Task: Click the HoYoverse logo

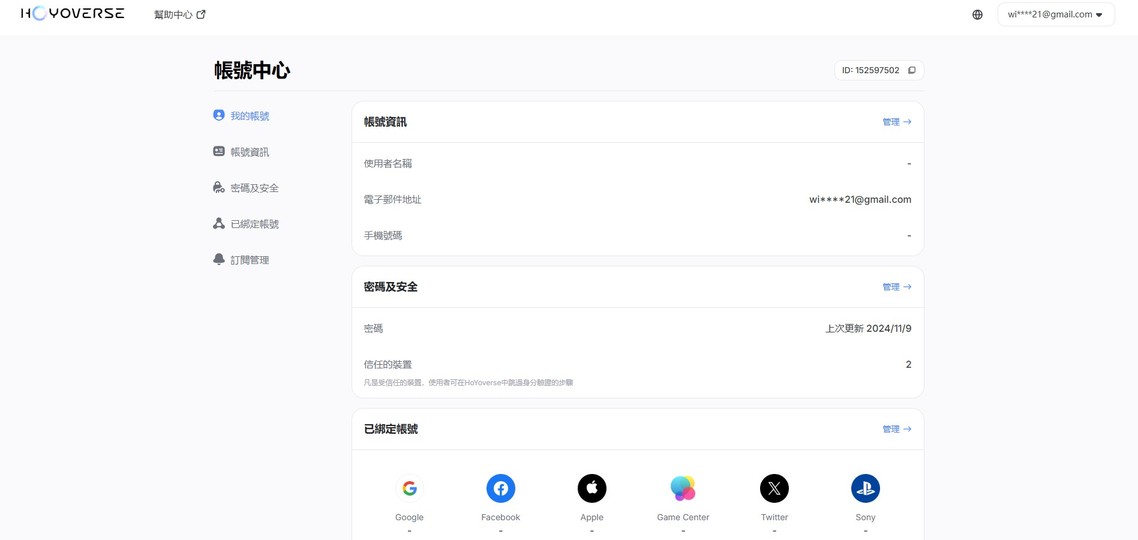Action: (x=73, y=14)
